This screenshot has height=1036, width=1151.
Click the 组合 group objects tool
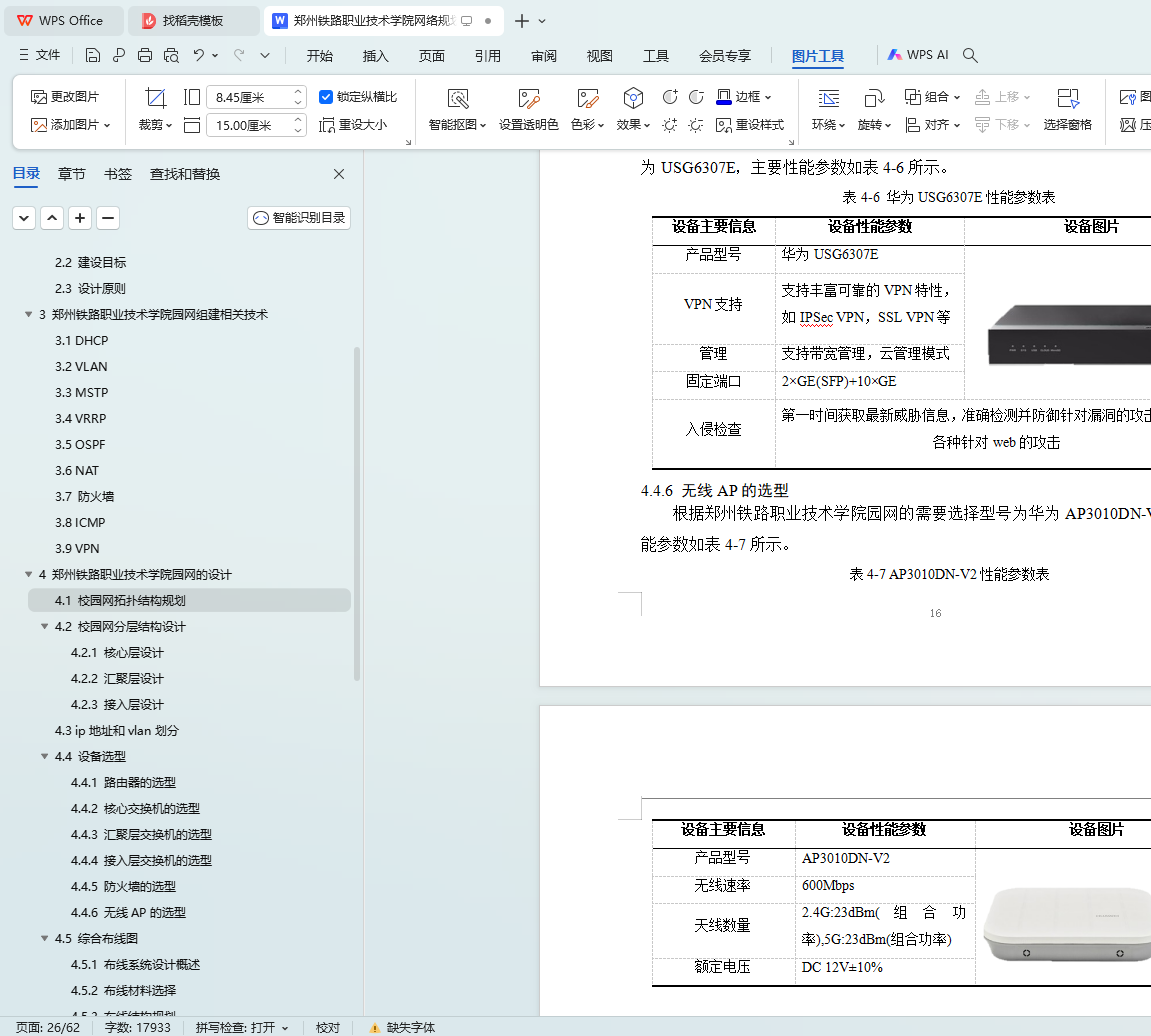(x=932, y=97)
